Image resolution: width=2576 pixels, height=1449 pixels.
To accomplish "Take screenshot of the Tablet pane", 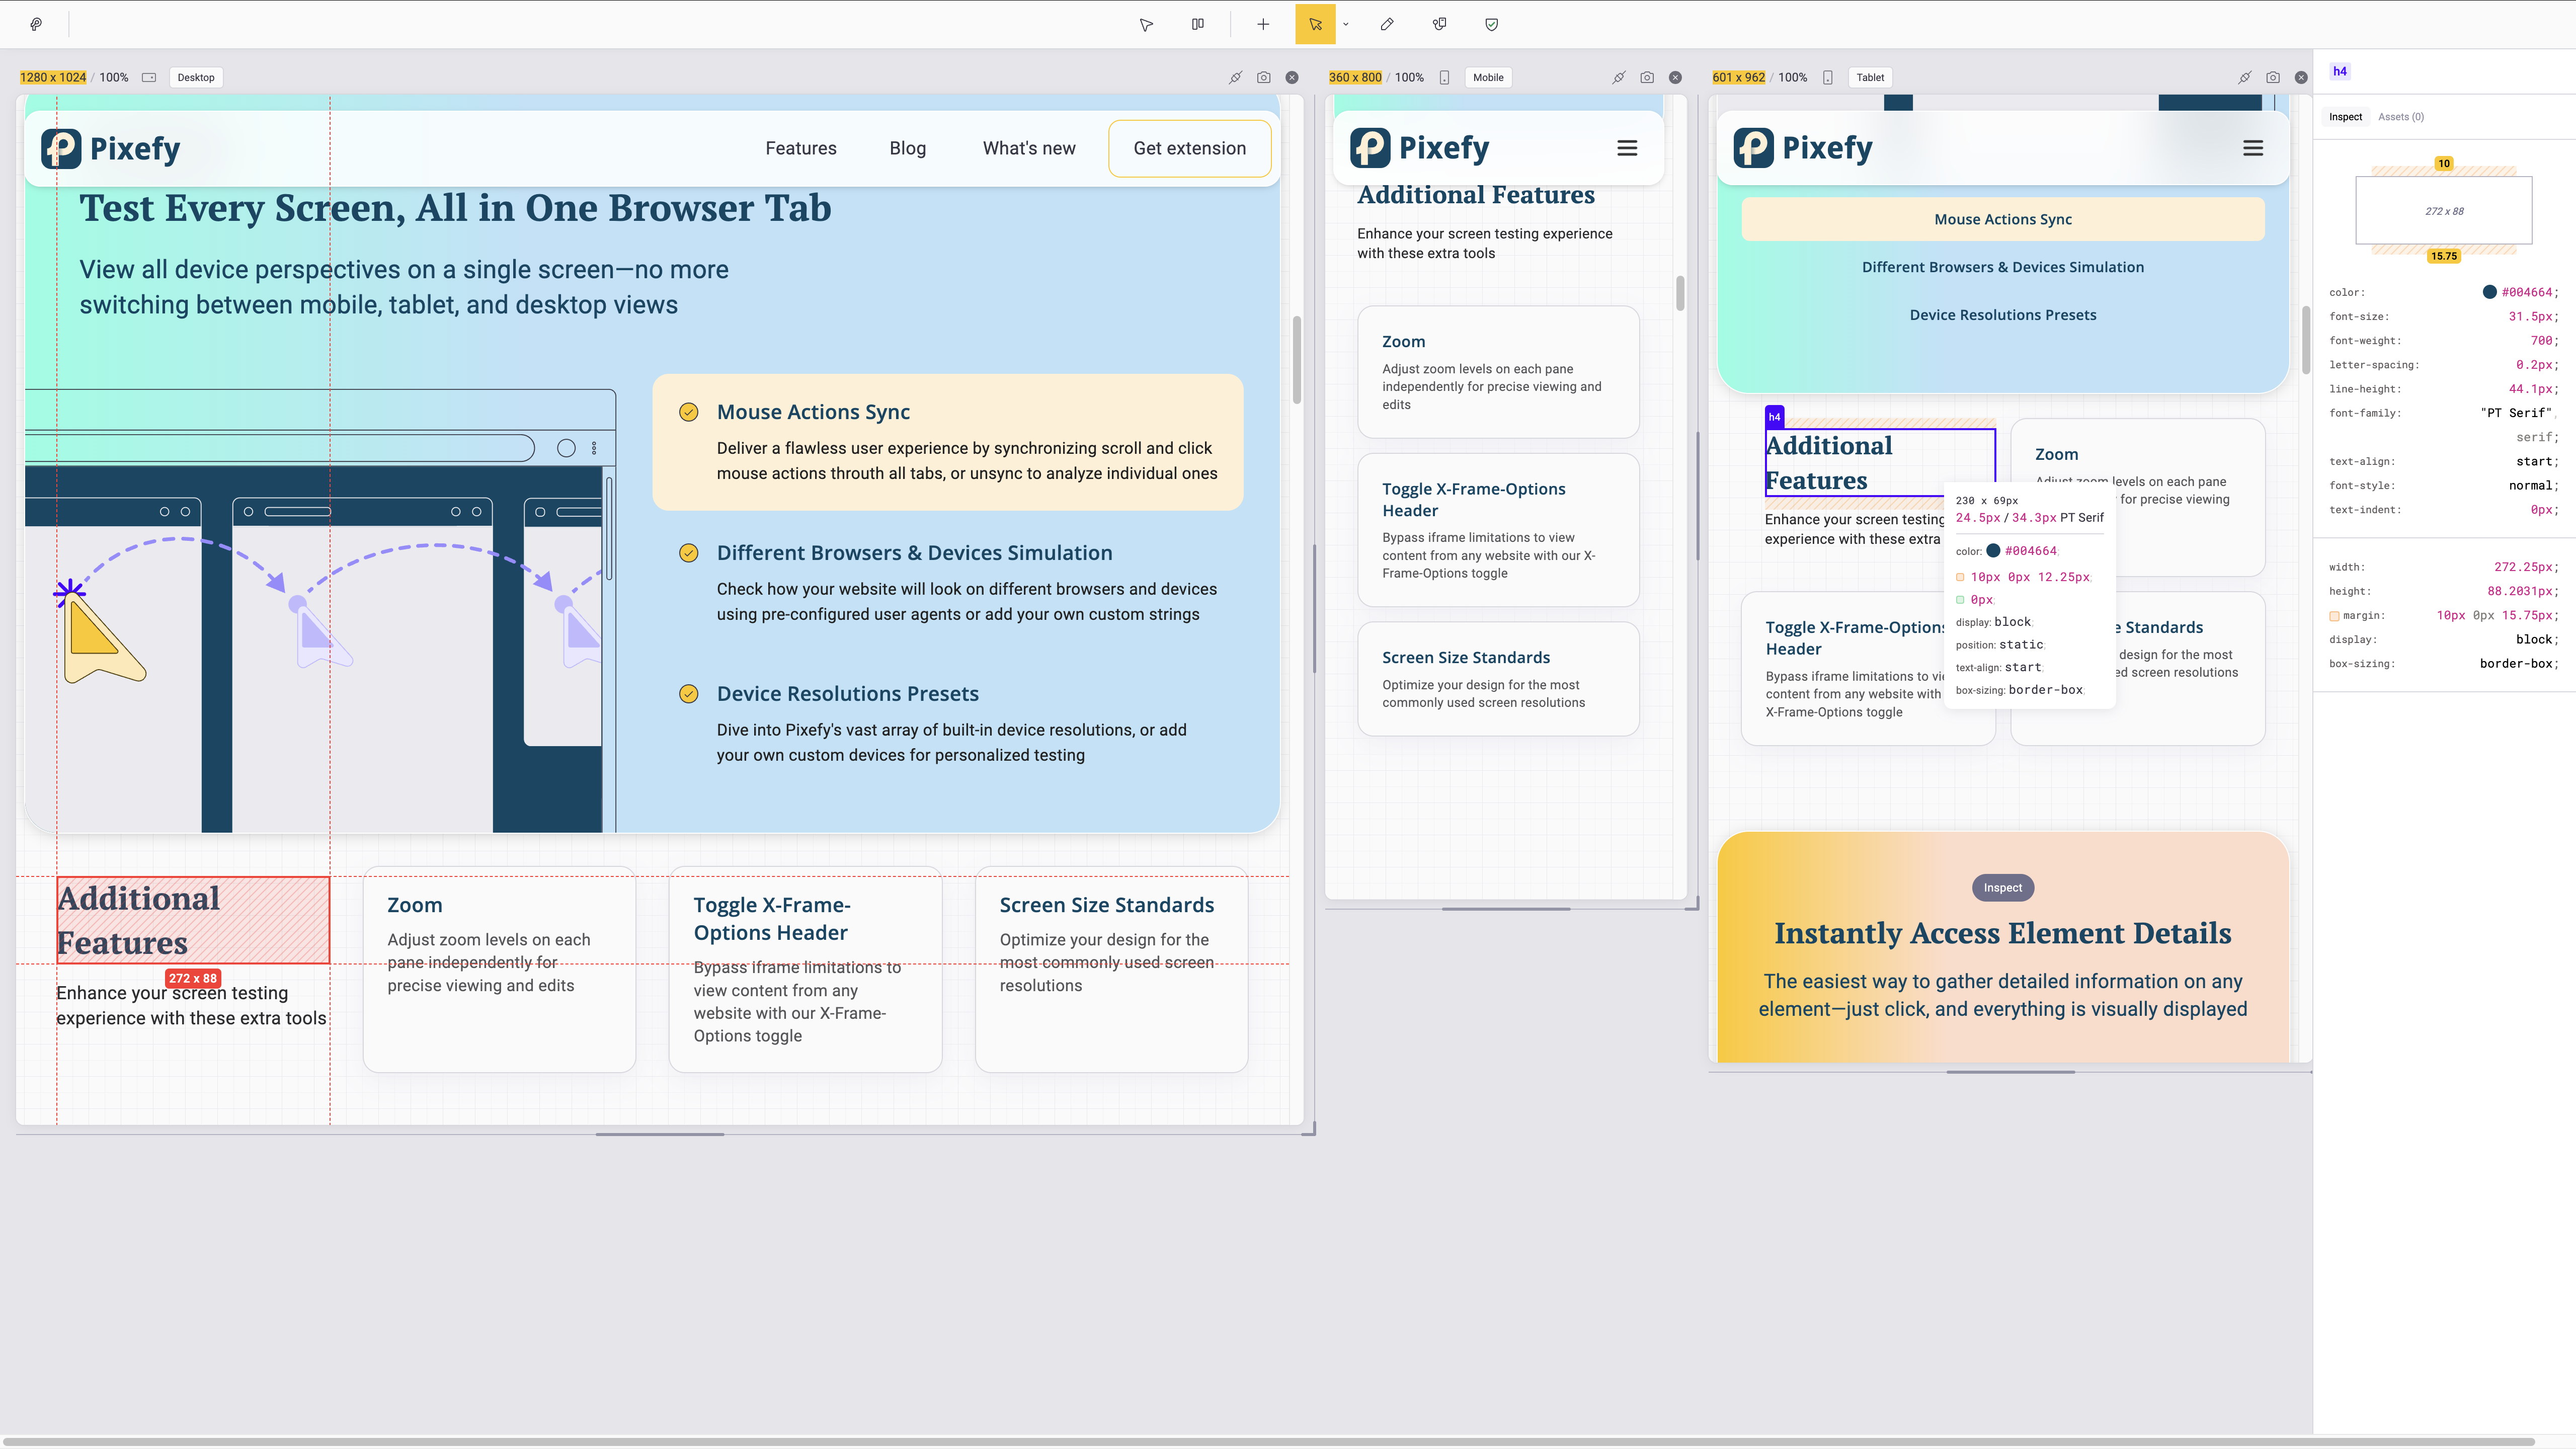I will pyautogui.click(x=2273, y=77).
